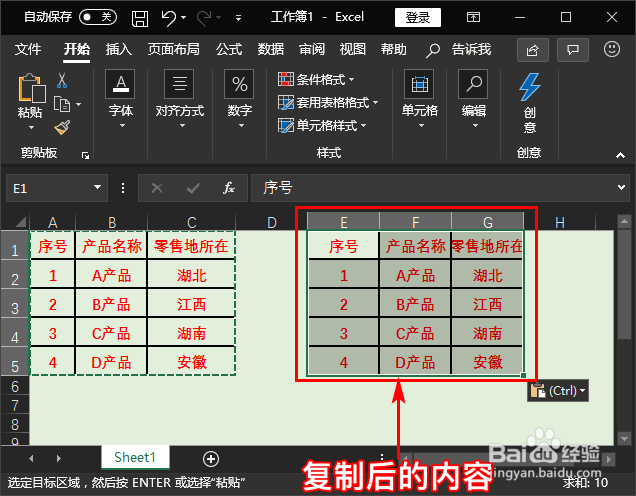
Task: Open Ribbon Display Options icon
Action: click(473, 17)
